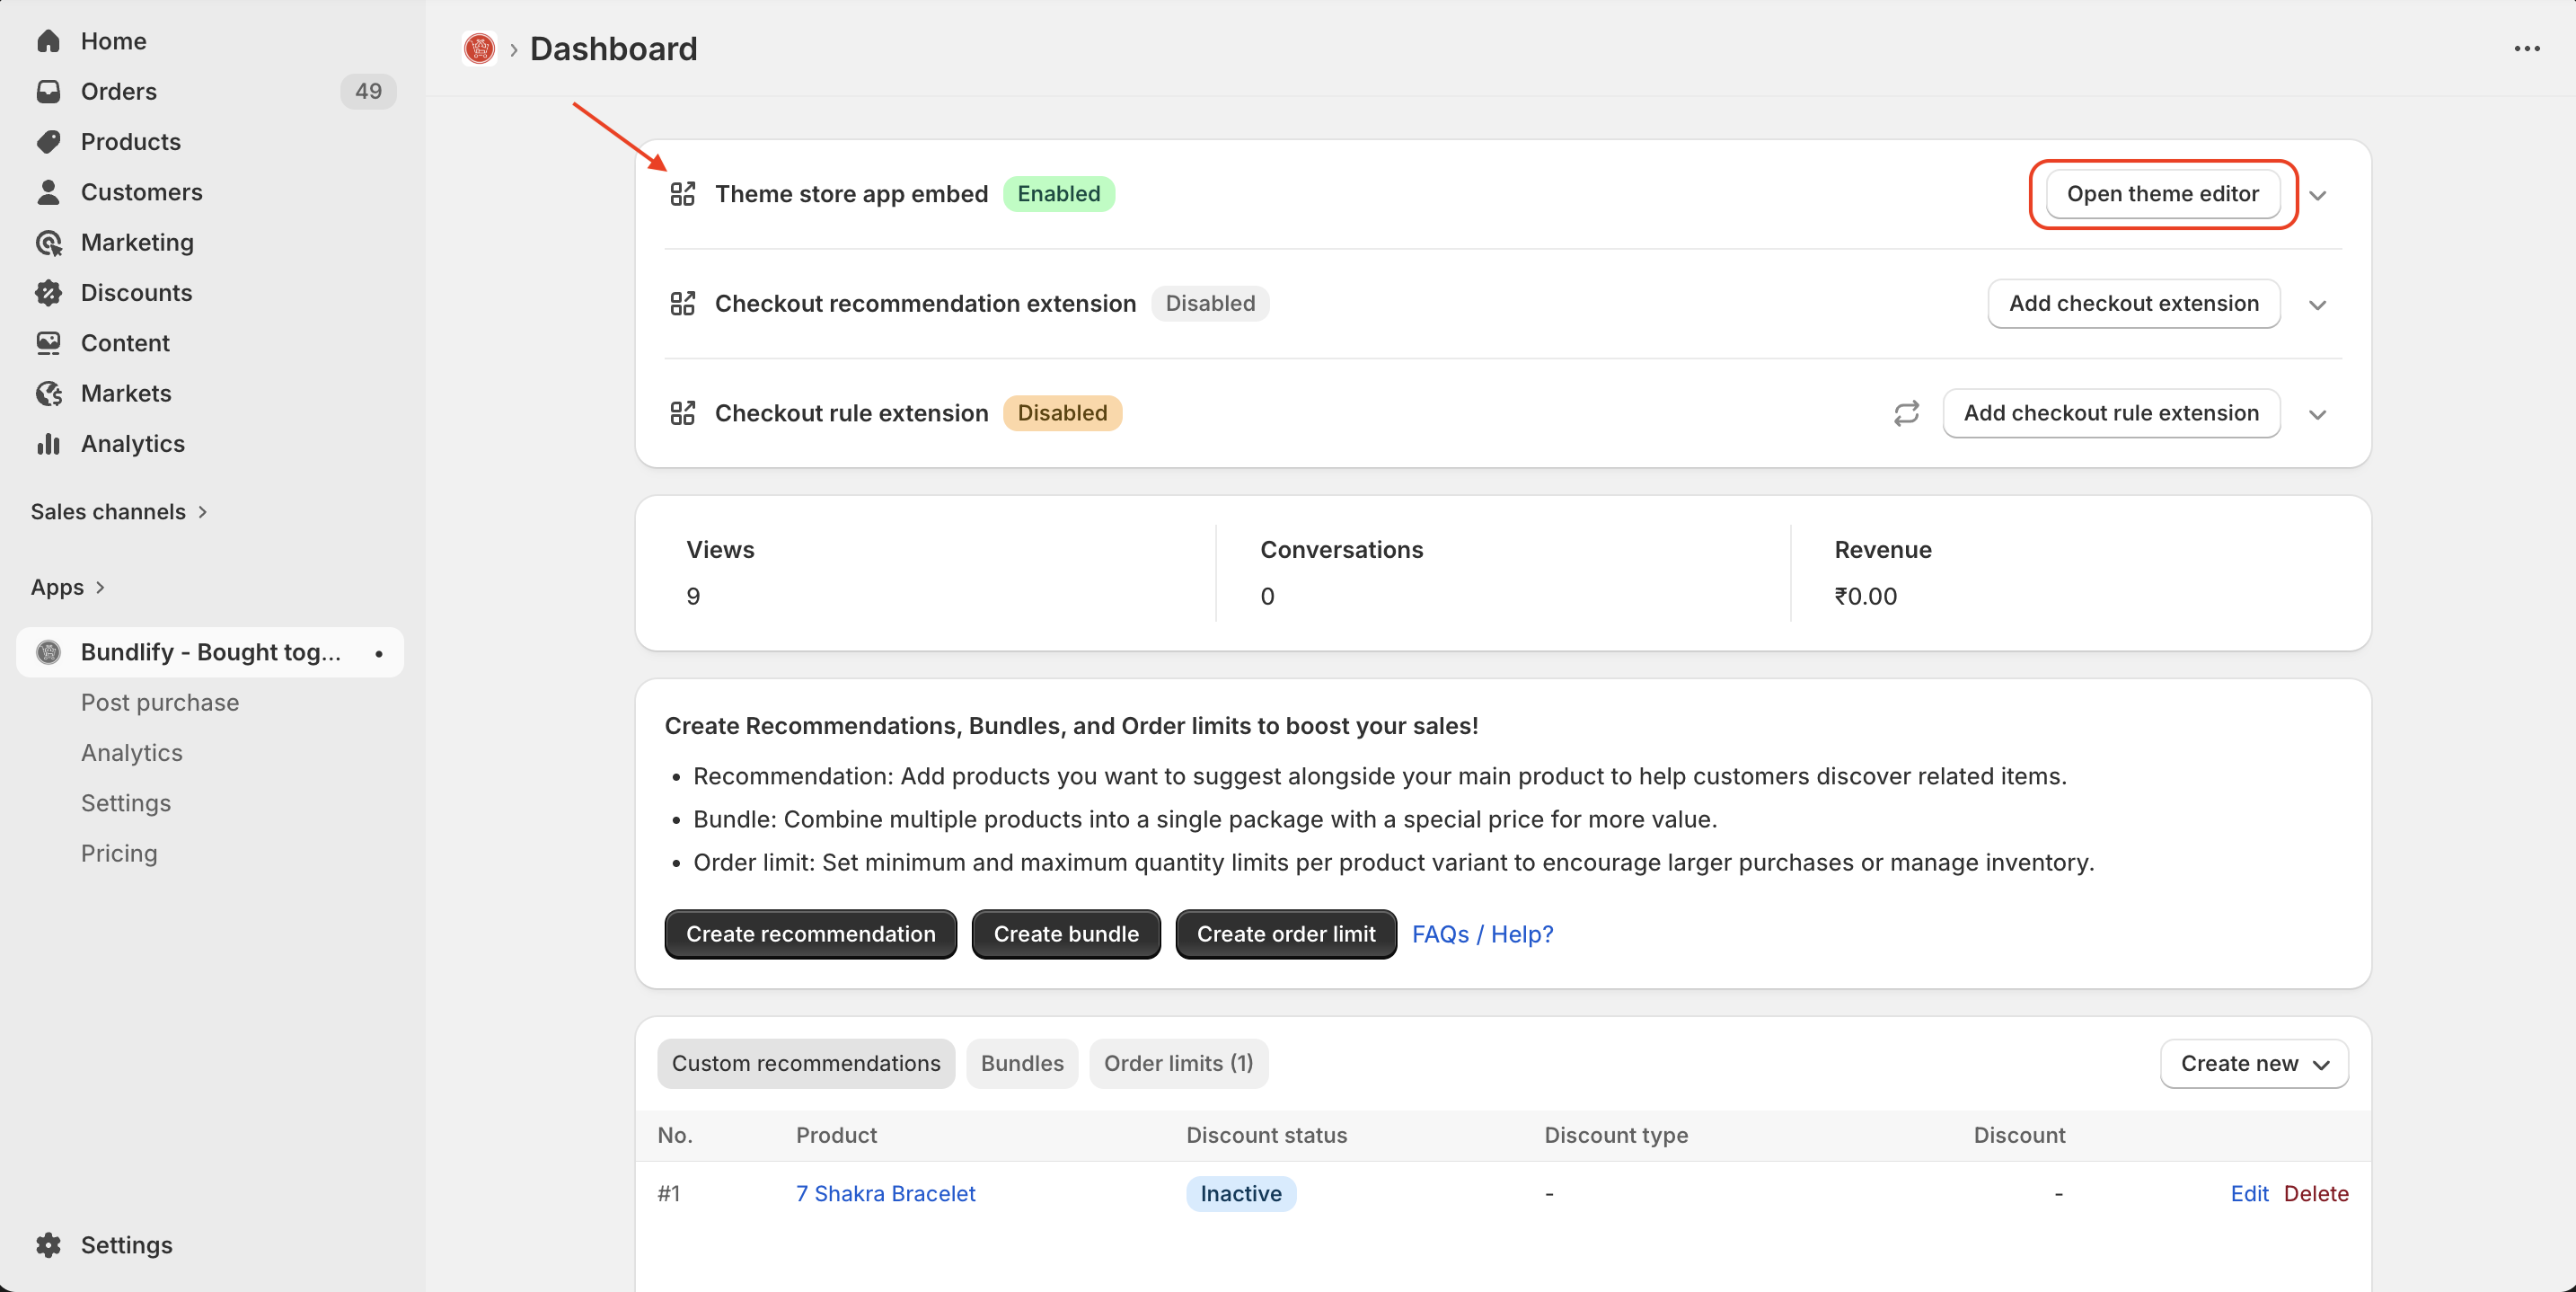Switch to the Bundles tab
Image resolution: width=2576 pixels, height=1292 pixels.
[x=1021, y=1063]
